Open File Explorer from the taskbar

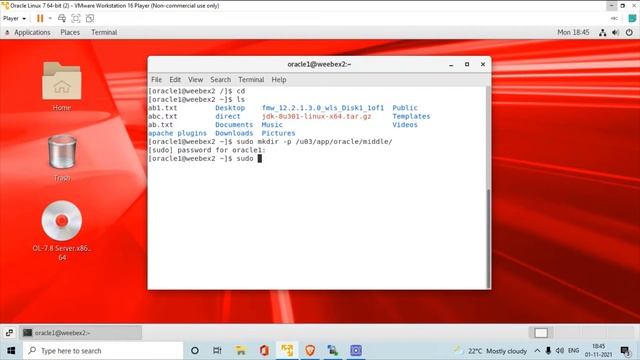(241, 351)
